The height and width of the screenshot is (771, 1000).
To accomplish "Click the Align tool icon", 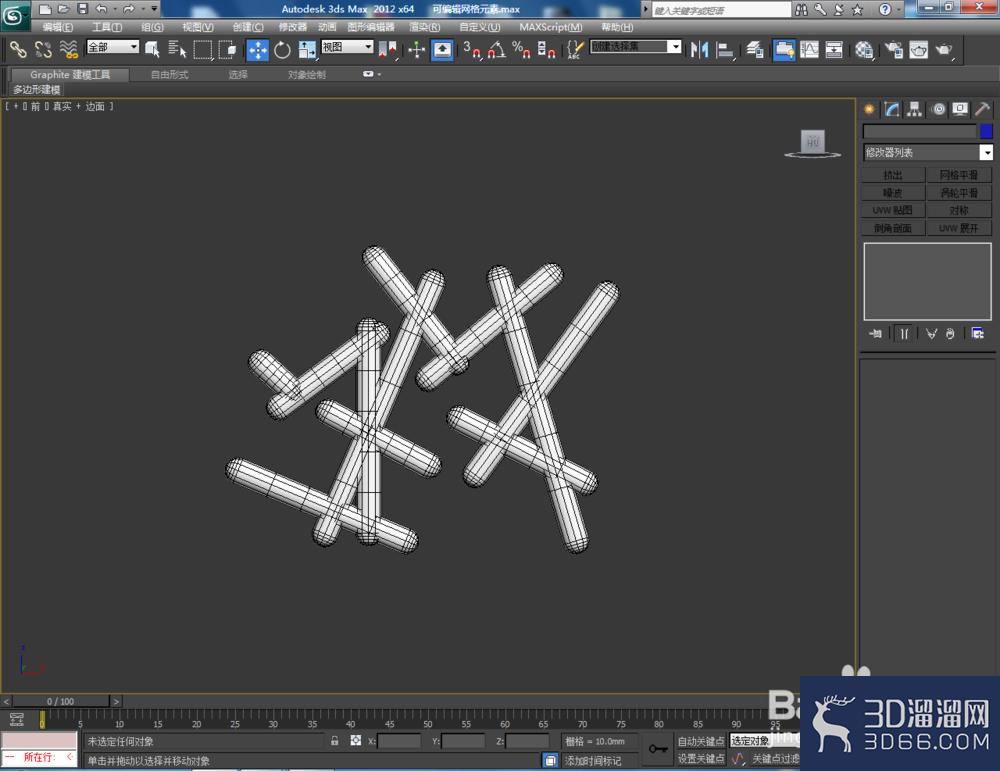I will point(725,49).
